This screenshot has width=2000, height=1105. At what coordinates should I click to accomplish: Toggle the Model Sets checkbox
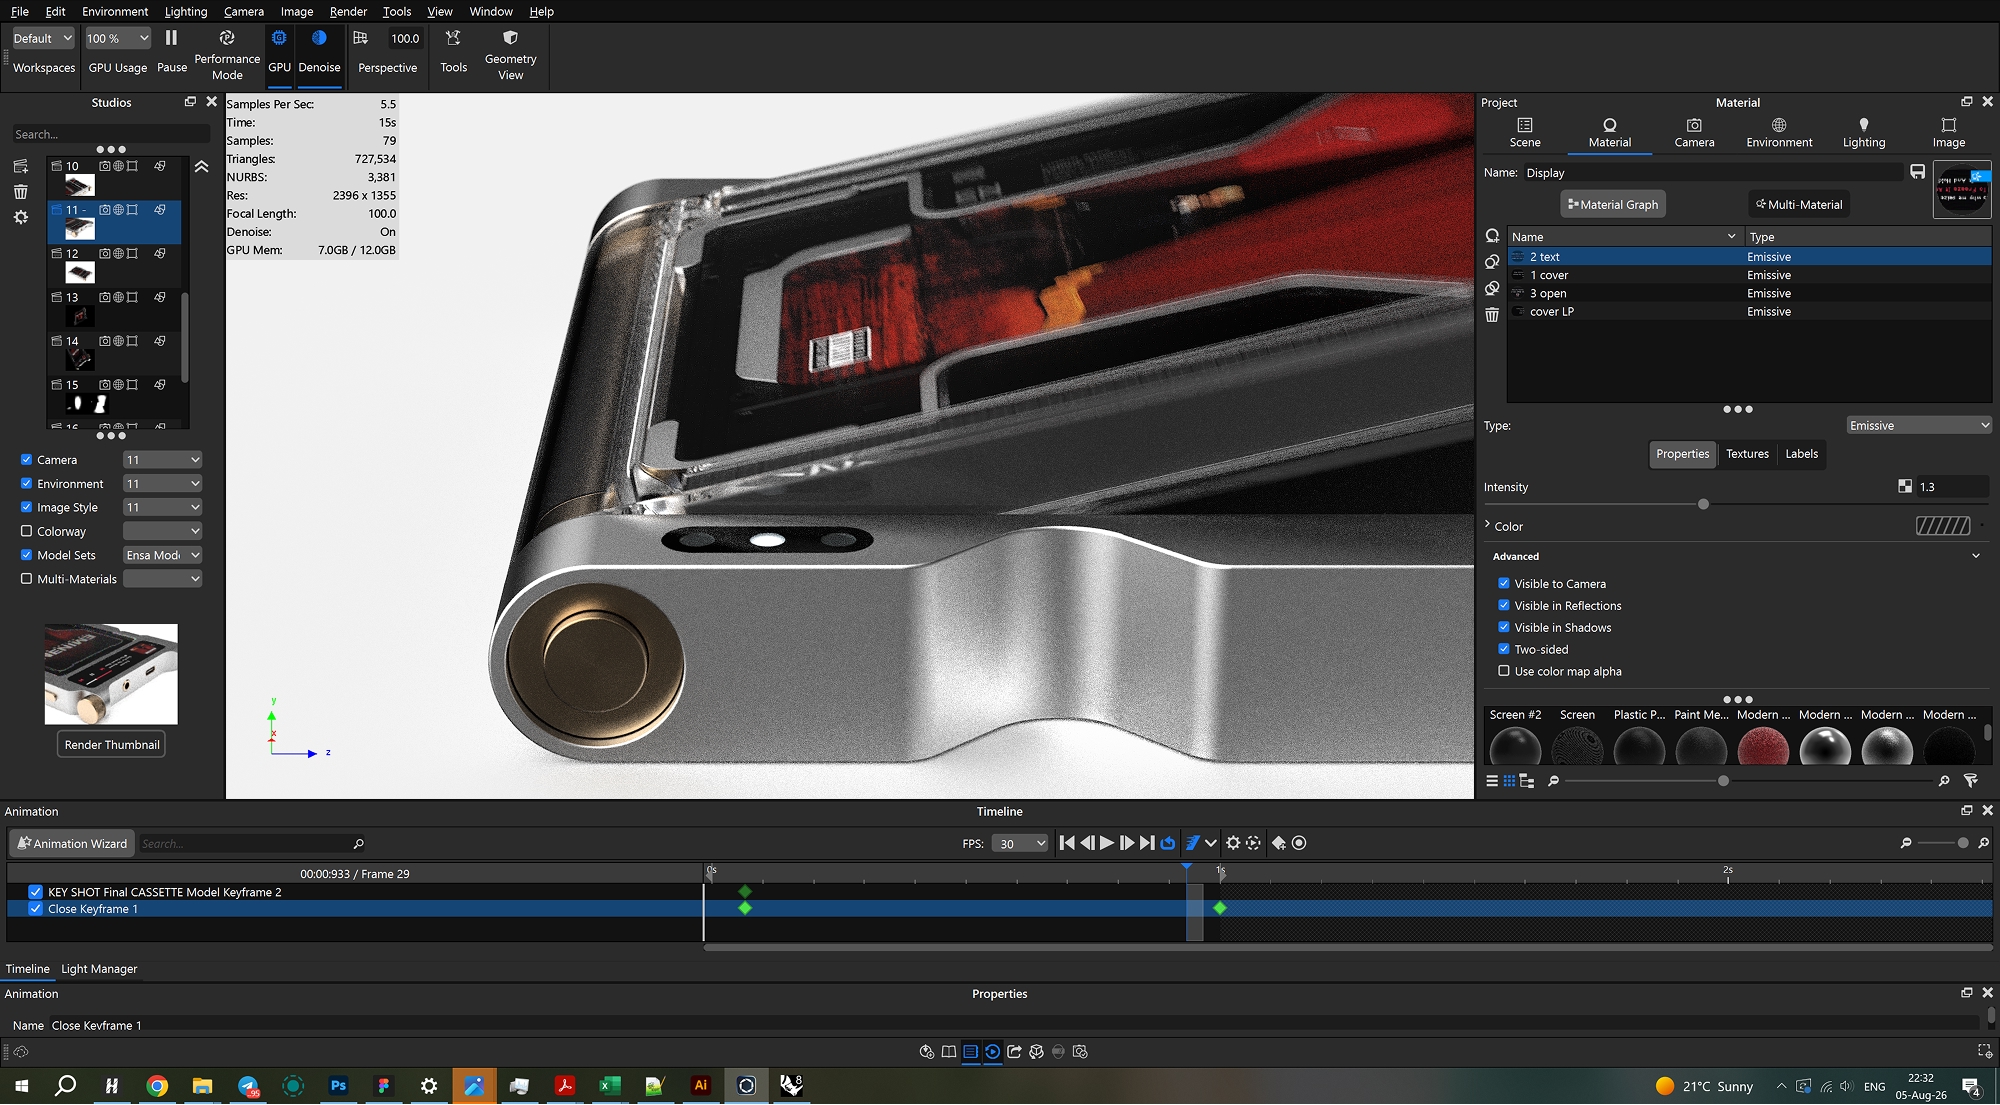[x=27, y=555]
